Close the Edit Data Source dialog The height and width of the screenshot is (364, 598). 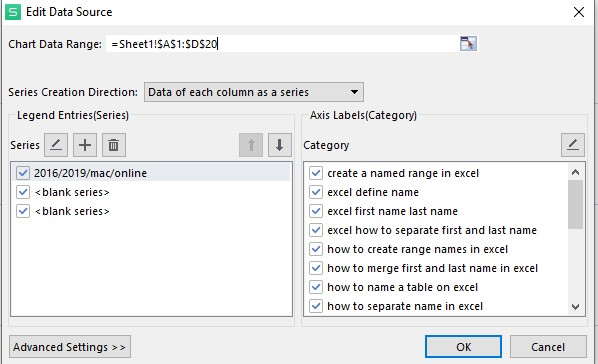[x=579, y=12]
